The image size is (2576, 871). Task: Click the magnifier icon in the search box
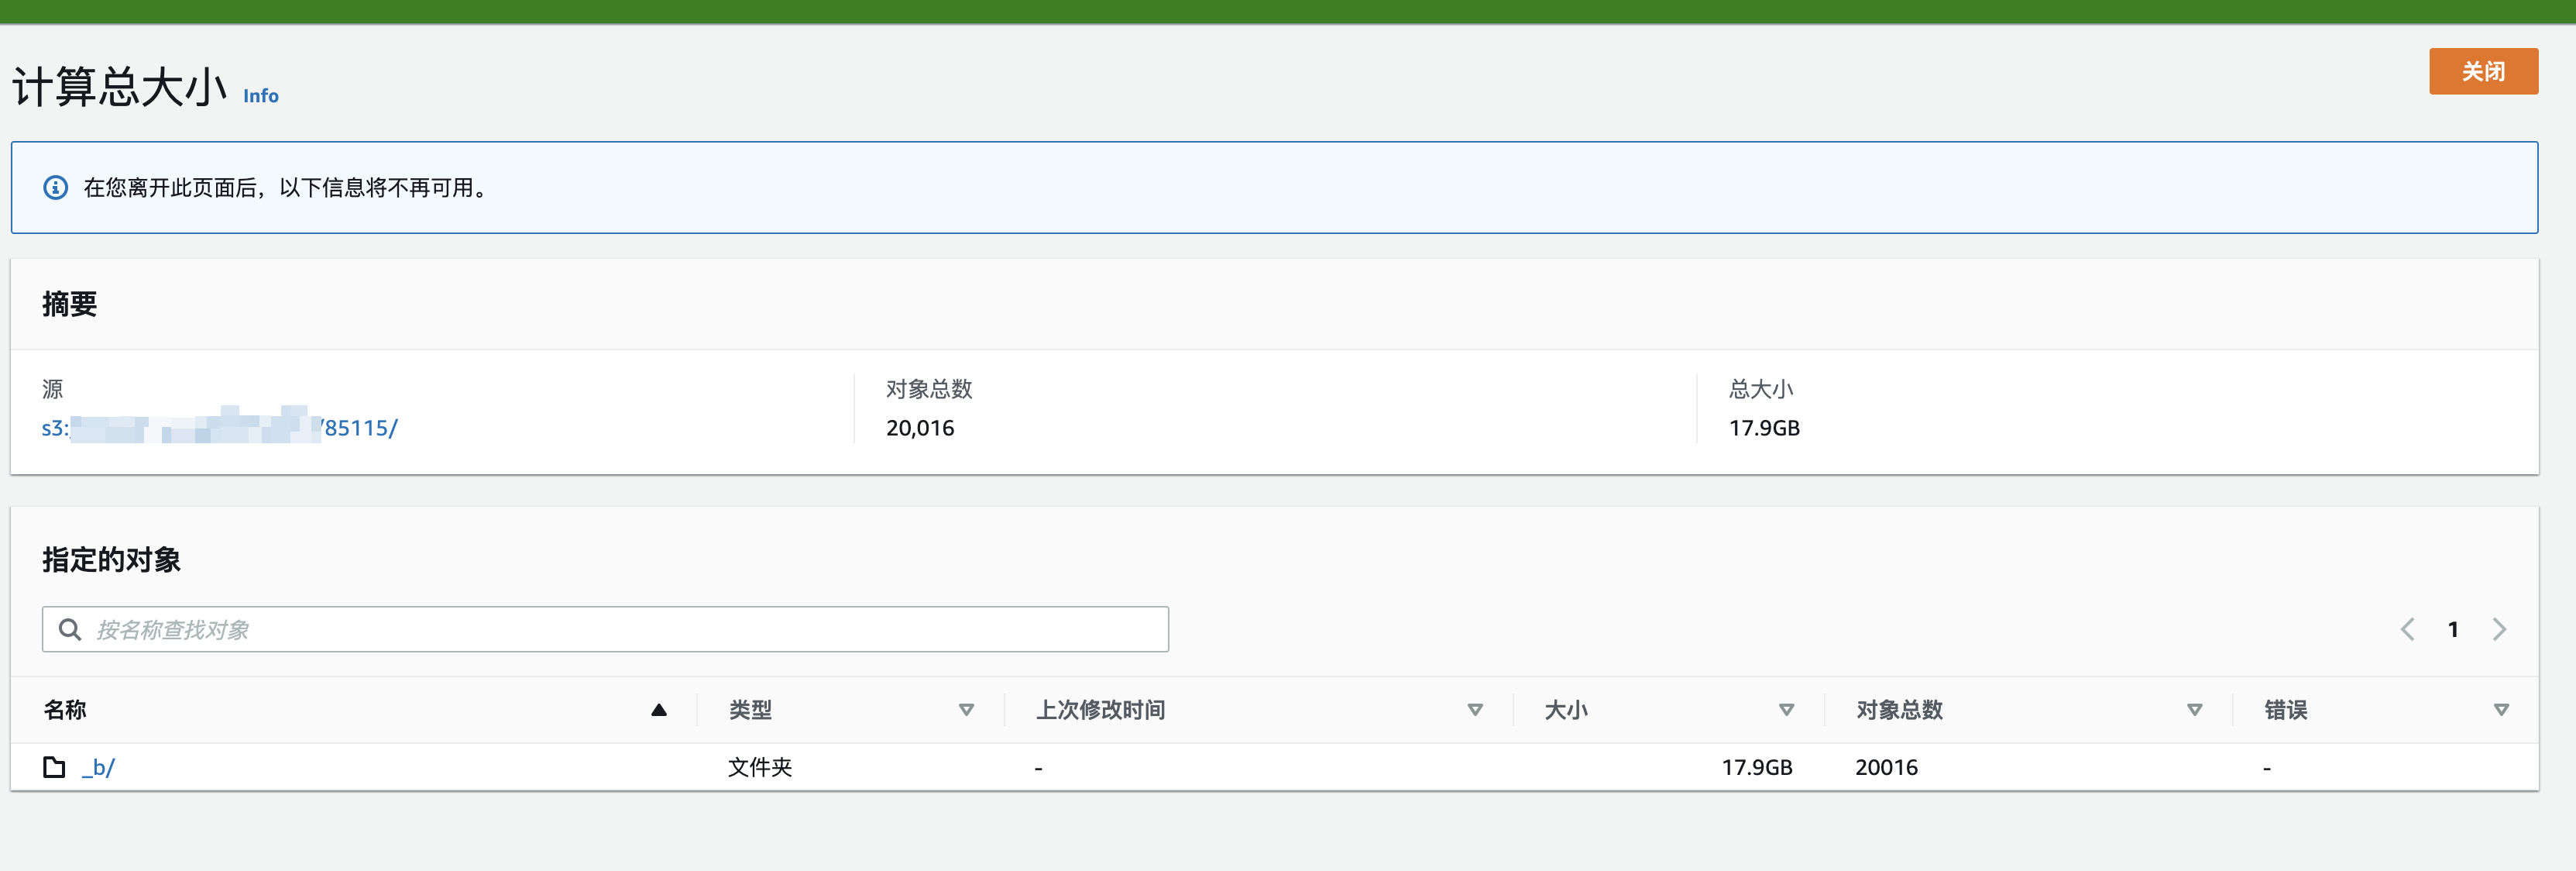(70, 629)
